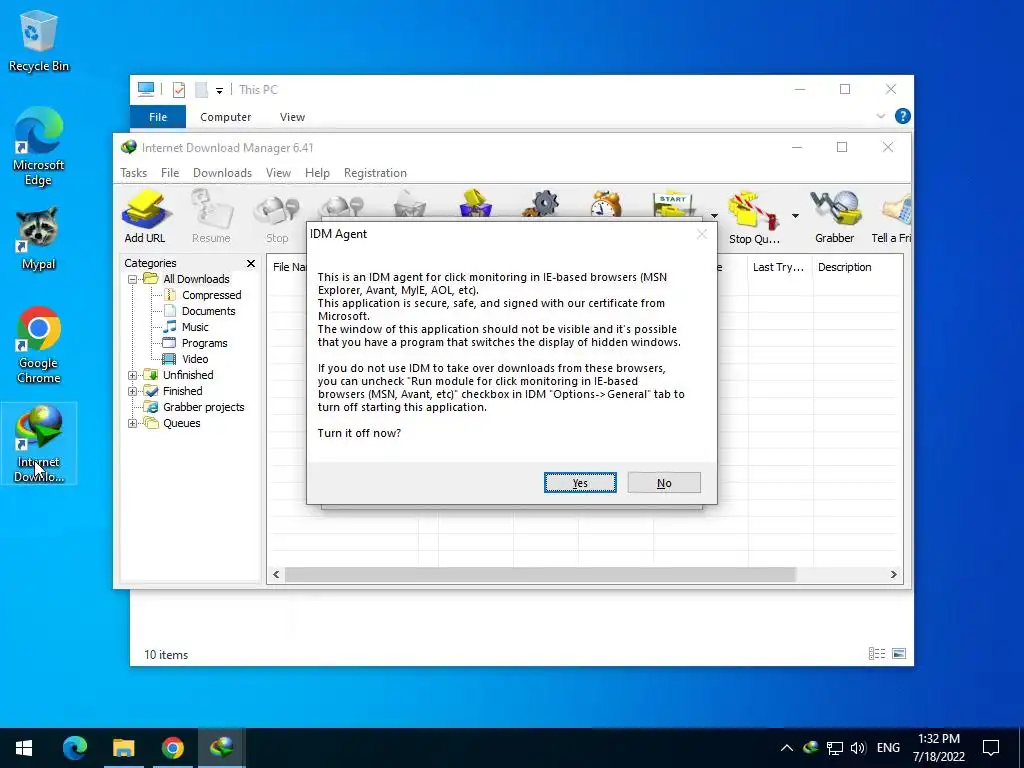Show hidden system tray icons chevron
Viewport: 1024px width, 768px height.
786,748
